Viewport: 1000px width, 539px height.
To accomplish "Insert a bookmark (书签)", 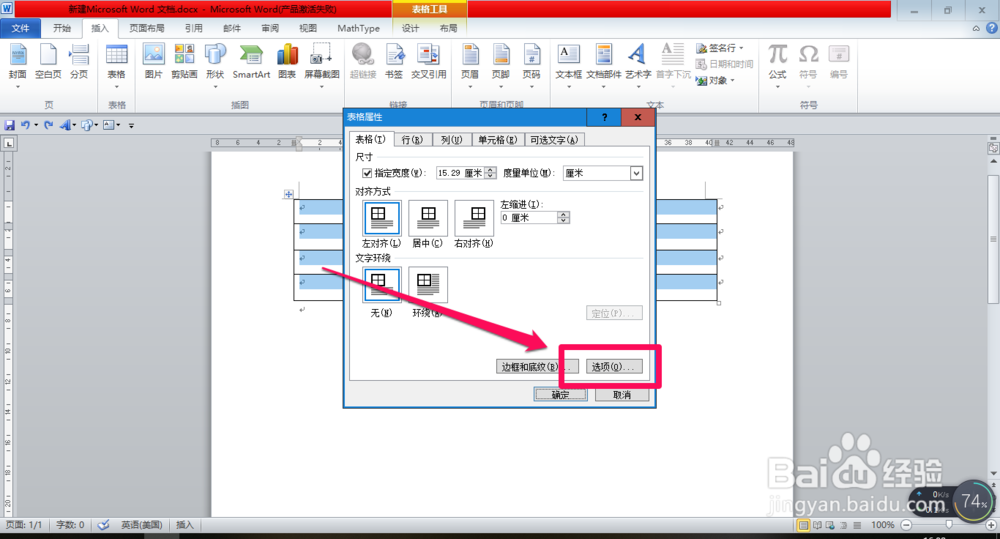I will (394, 63).
